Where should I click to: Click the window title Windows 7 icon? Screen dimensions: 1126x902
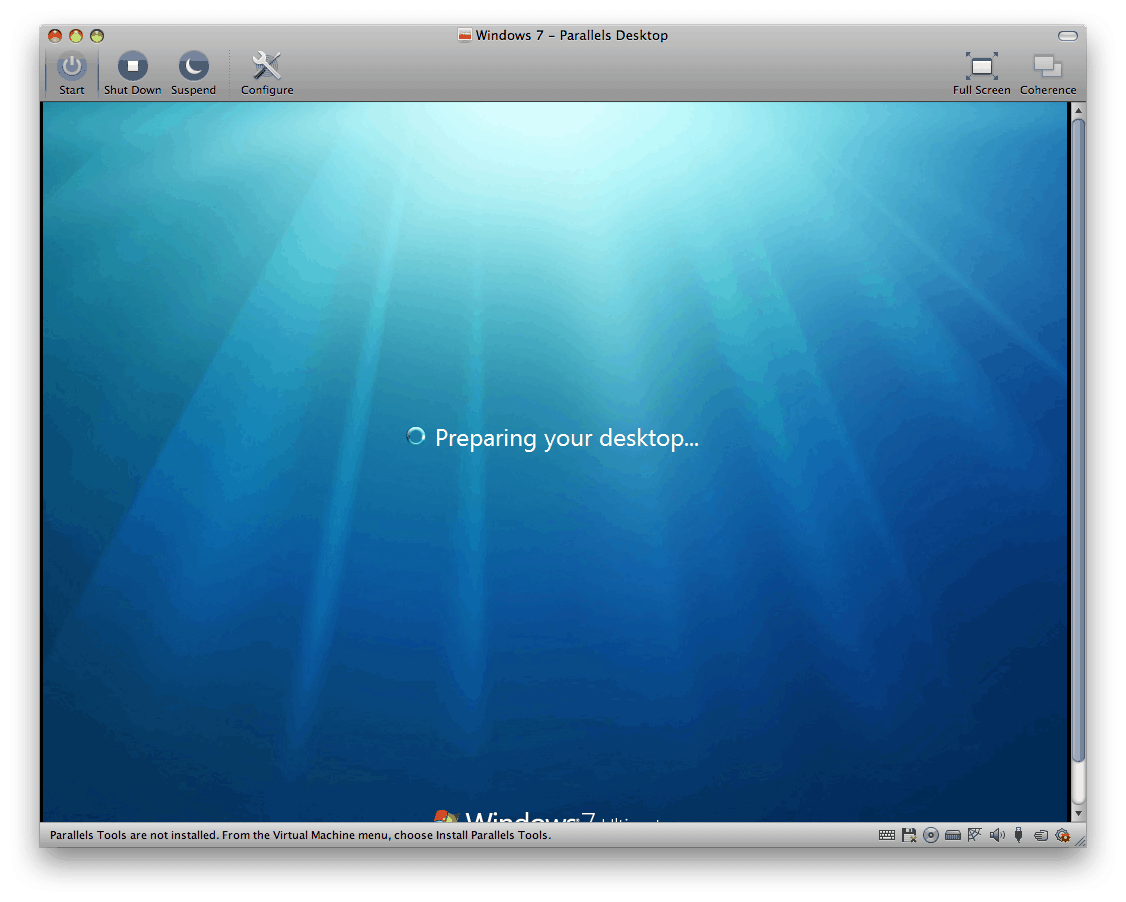(x=465, y=35)
